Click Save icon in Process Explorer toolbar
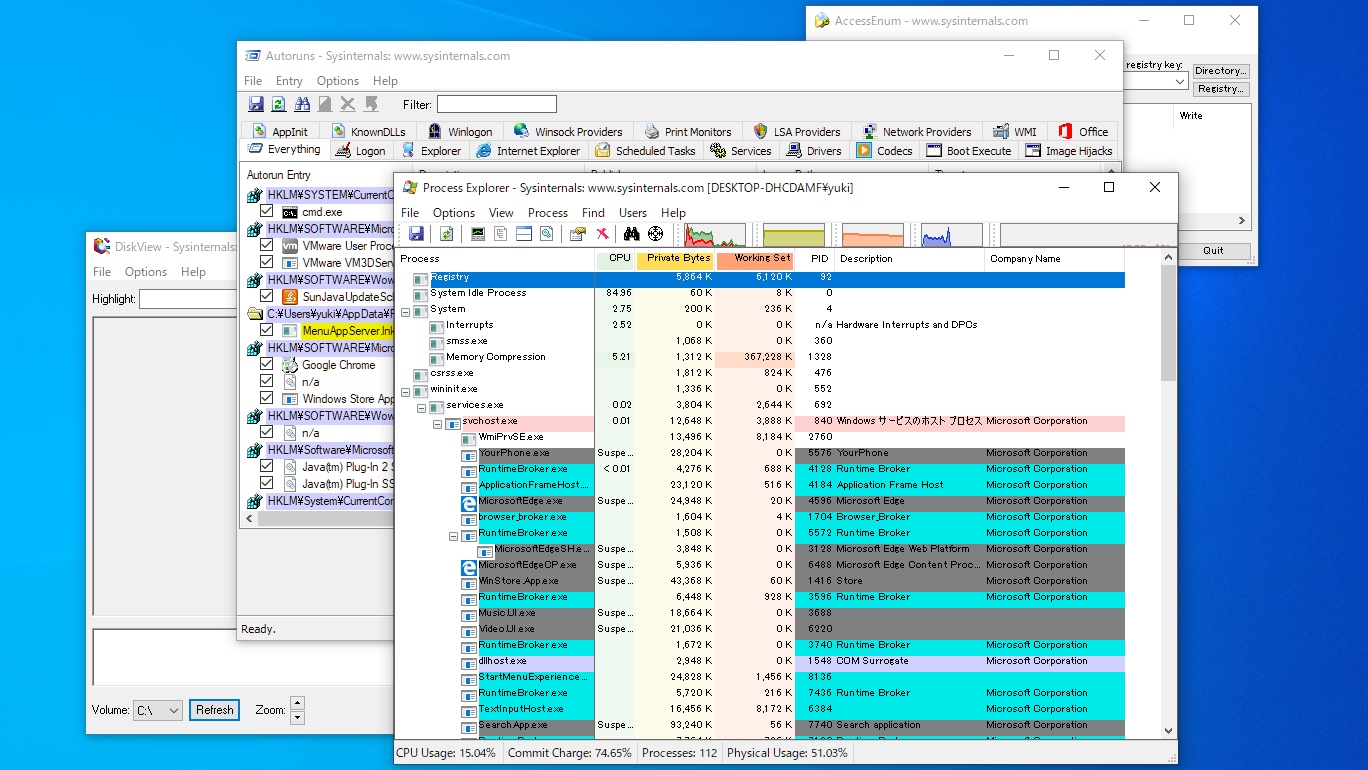 [x=416, y=234]
